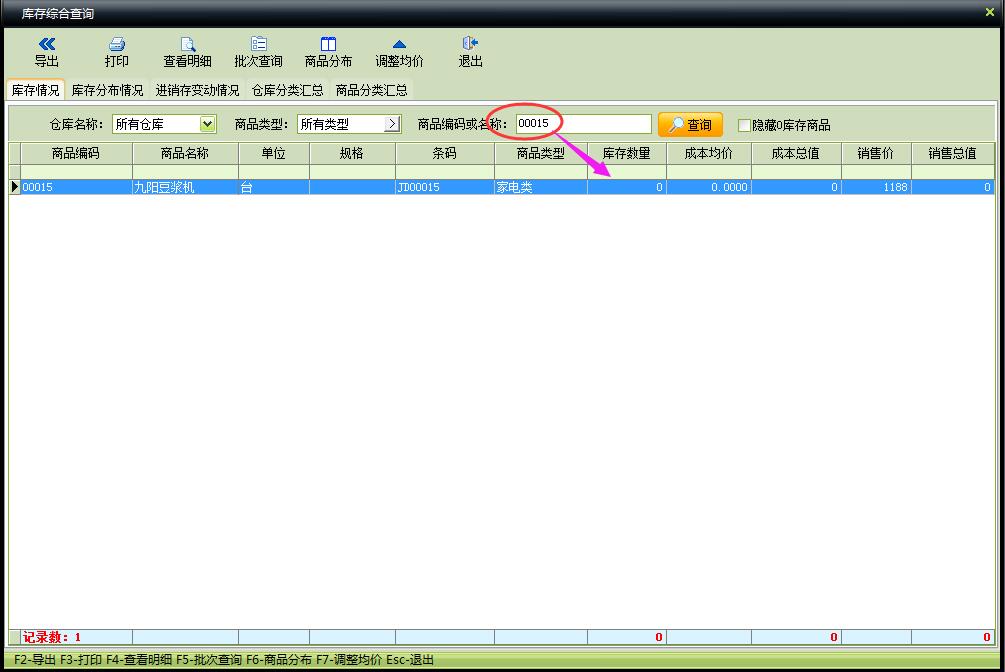Click the row indicator arrow for 00015
Viewport: 1005px width, 672px height.
point(15,187)
